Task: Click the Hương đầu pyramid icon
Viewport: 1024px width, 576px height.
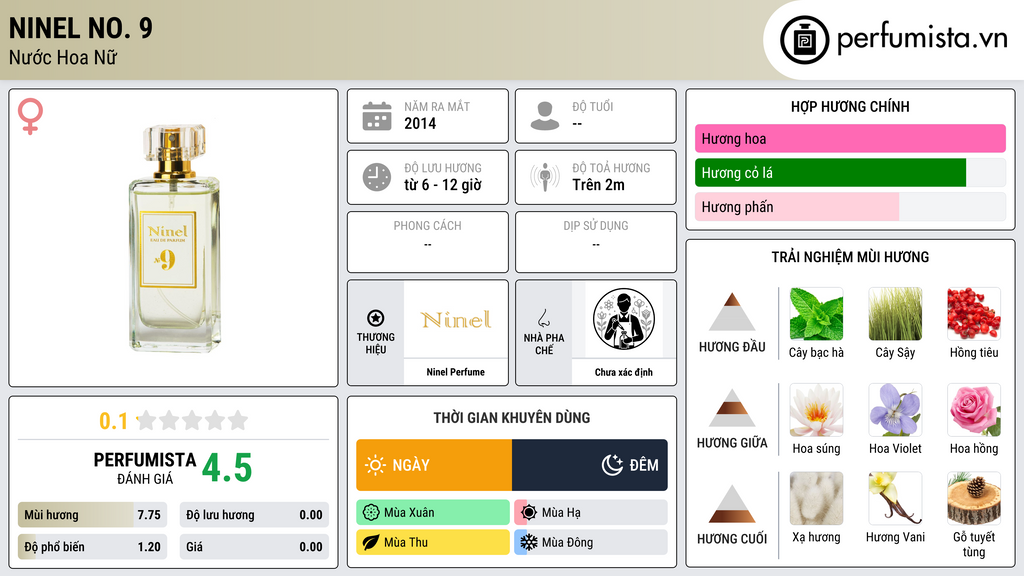Action: (x=732, y=312)
